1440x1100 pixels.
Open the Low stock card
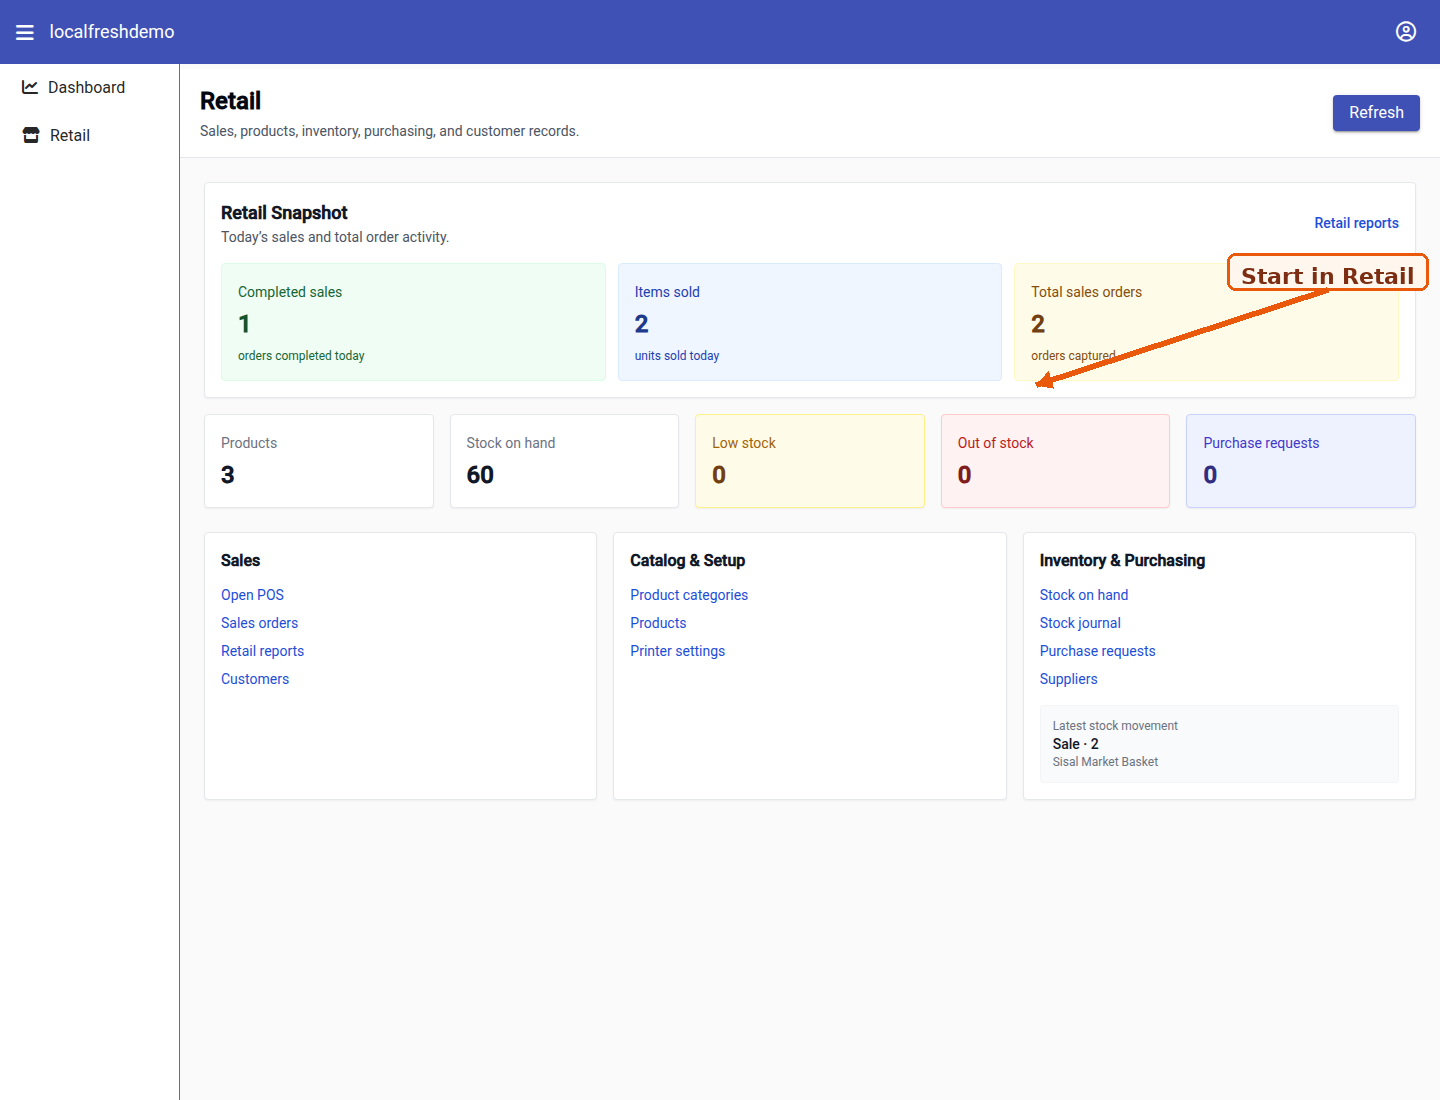point(810,461)
